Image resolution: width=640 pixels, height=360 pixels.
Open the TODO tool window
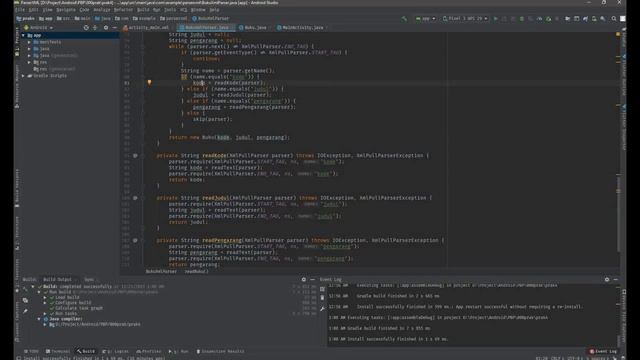[x=31, y=351]
